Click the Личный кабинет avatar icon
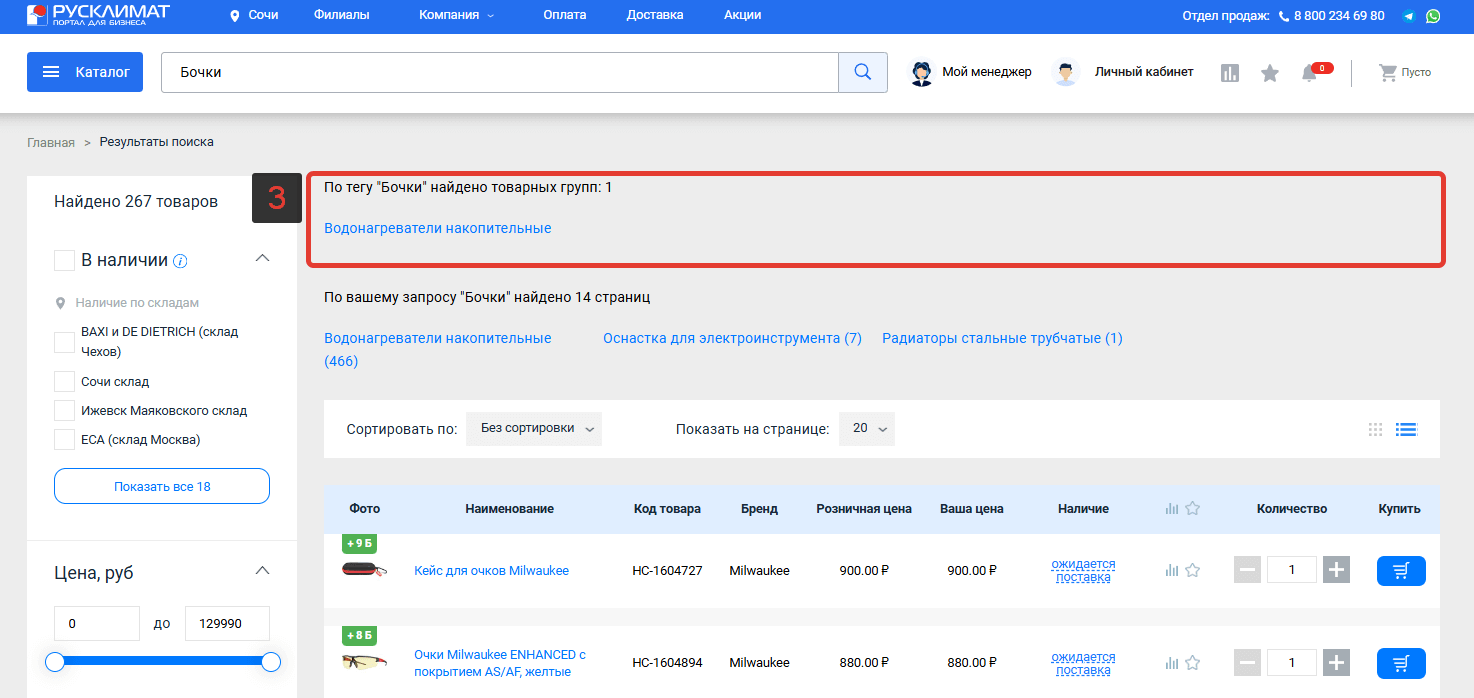Viewport: 1474px width, 698px height. [1067, 73]
